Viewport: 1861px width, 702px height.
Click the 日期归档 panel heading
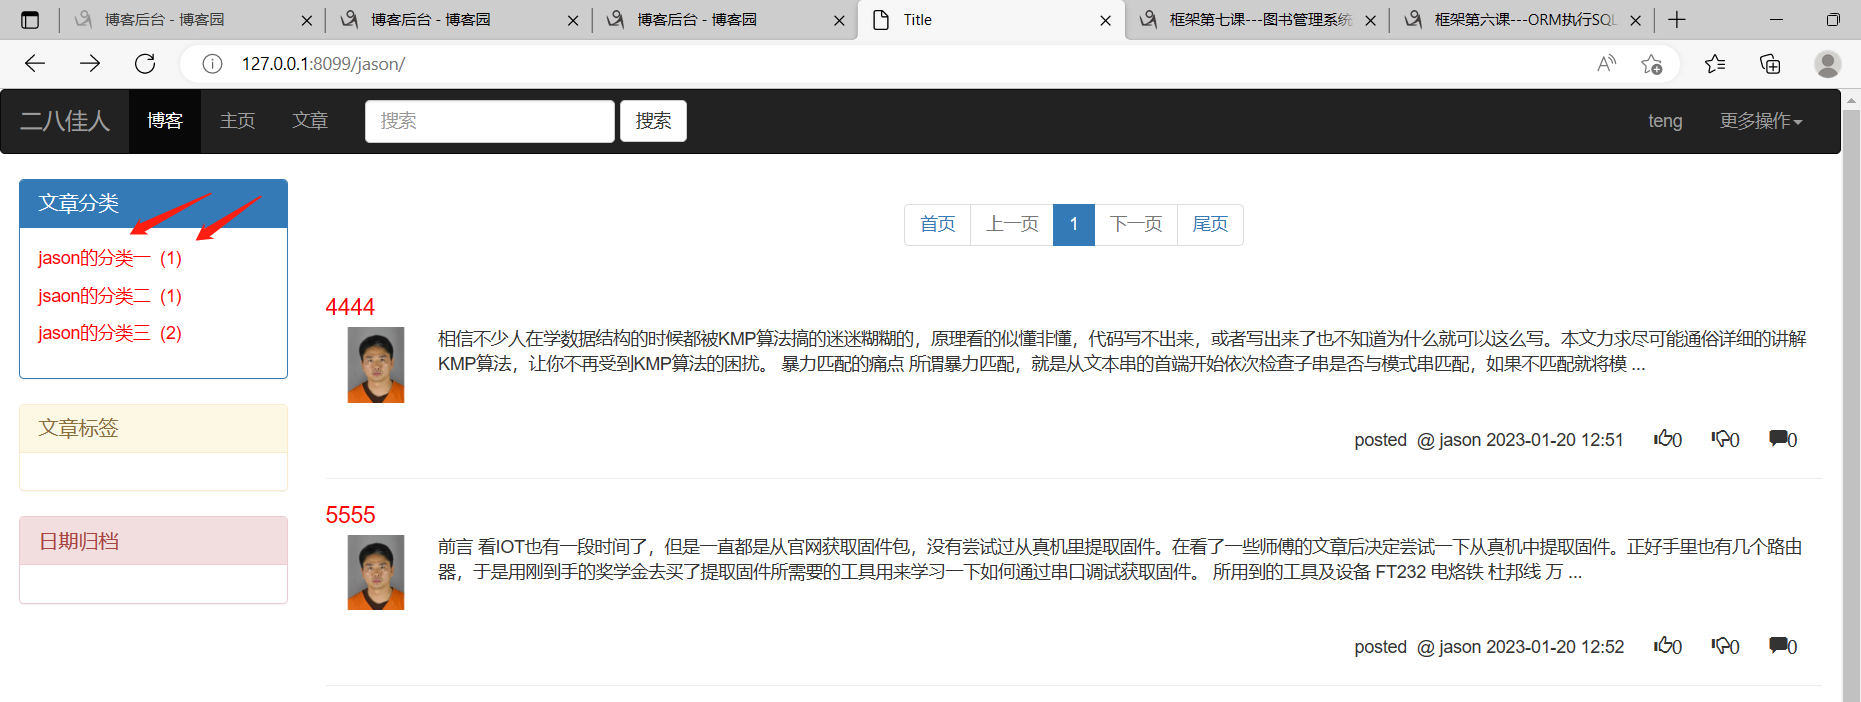point(153,541)
